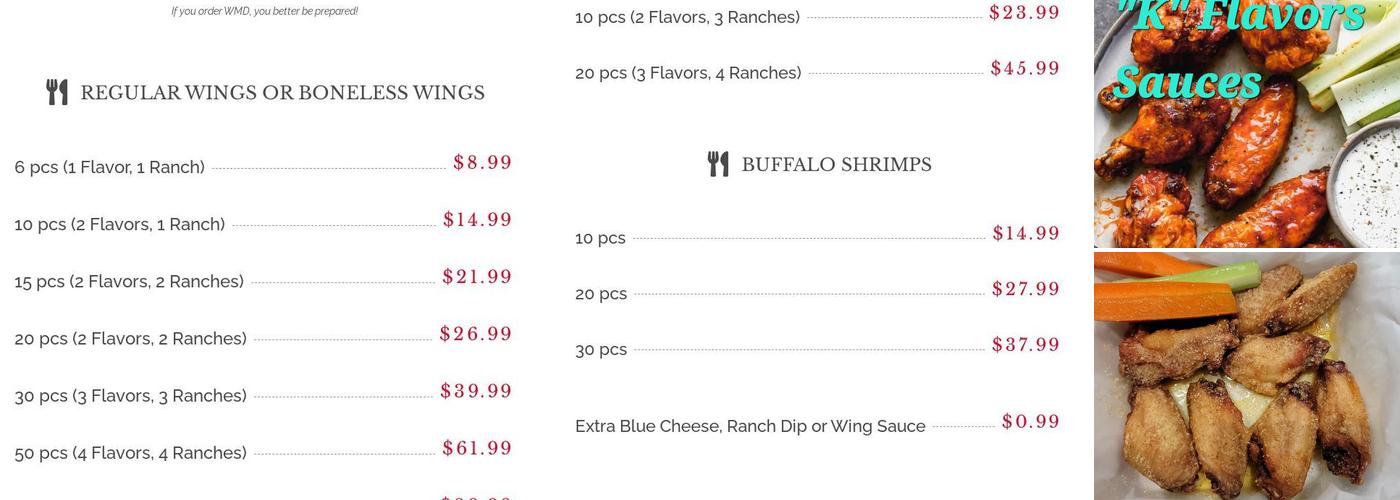Click the "Buffalo Shrimps" section heading
Screen dimensions: 1400x500
[836, 165]
